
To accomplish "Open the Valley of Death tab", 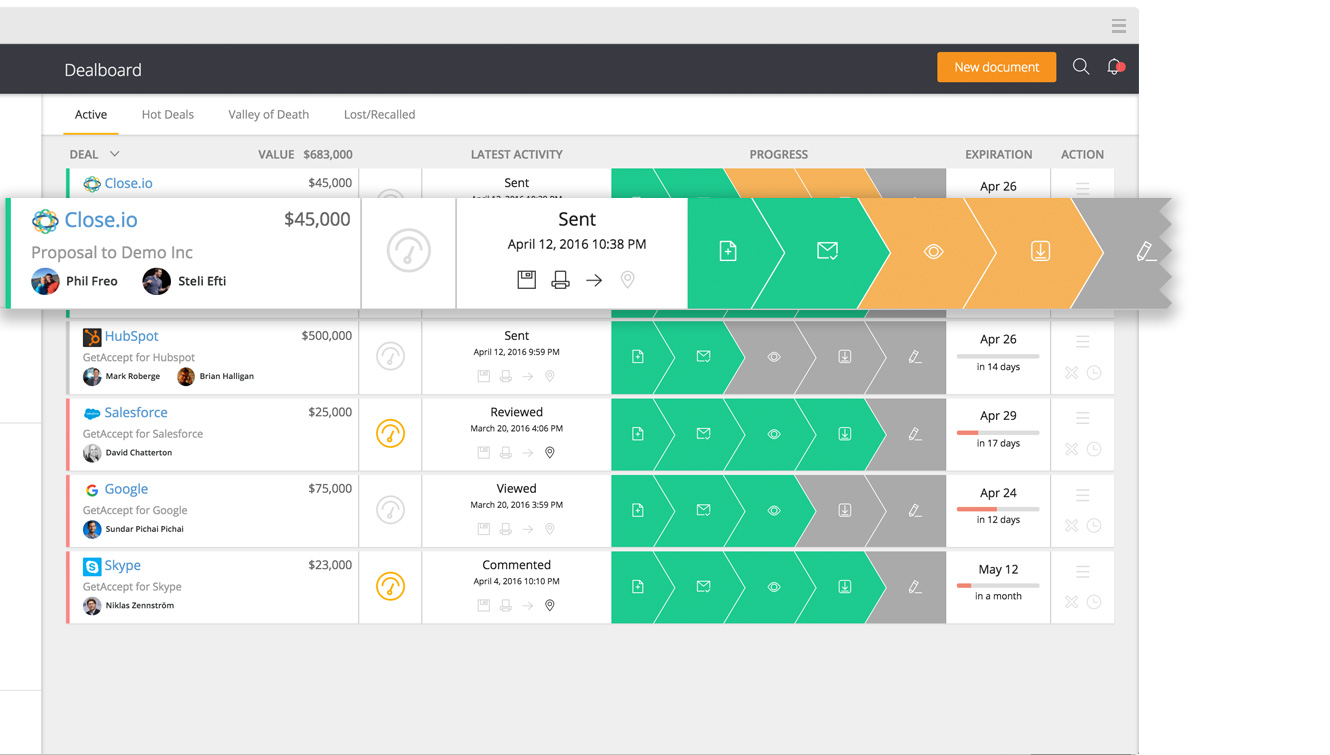I will click(x=268, y=114).
